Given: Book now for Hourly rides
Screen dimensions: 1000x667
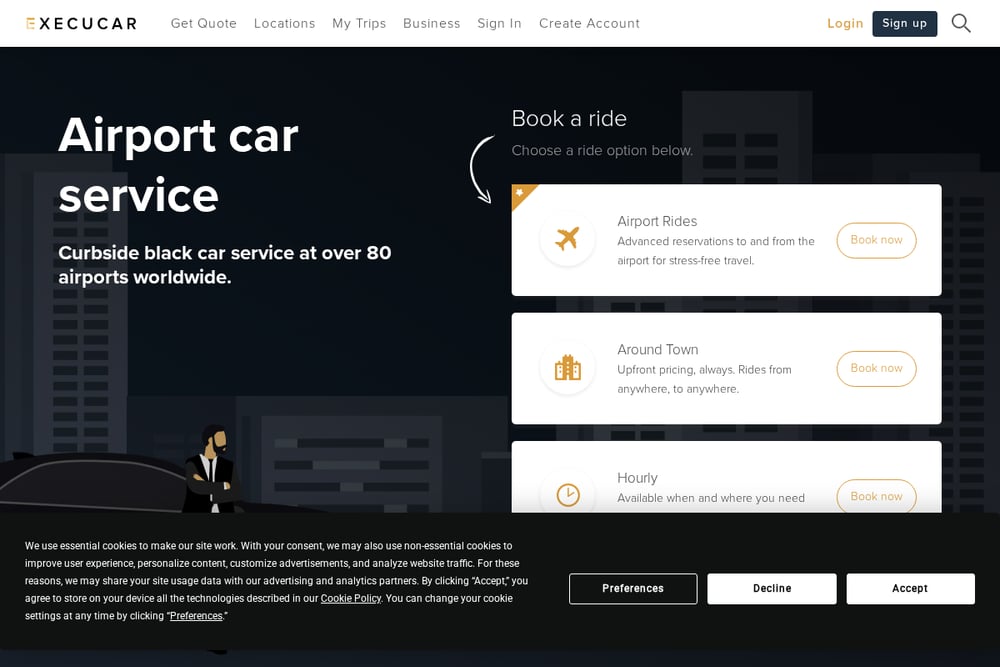Looking at the screenshot, I should (x=876, y=496).
